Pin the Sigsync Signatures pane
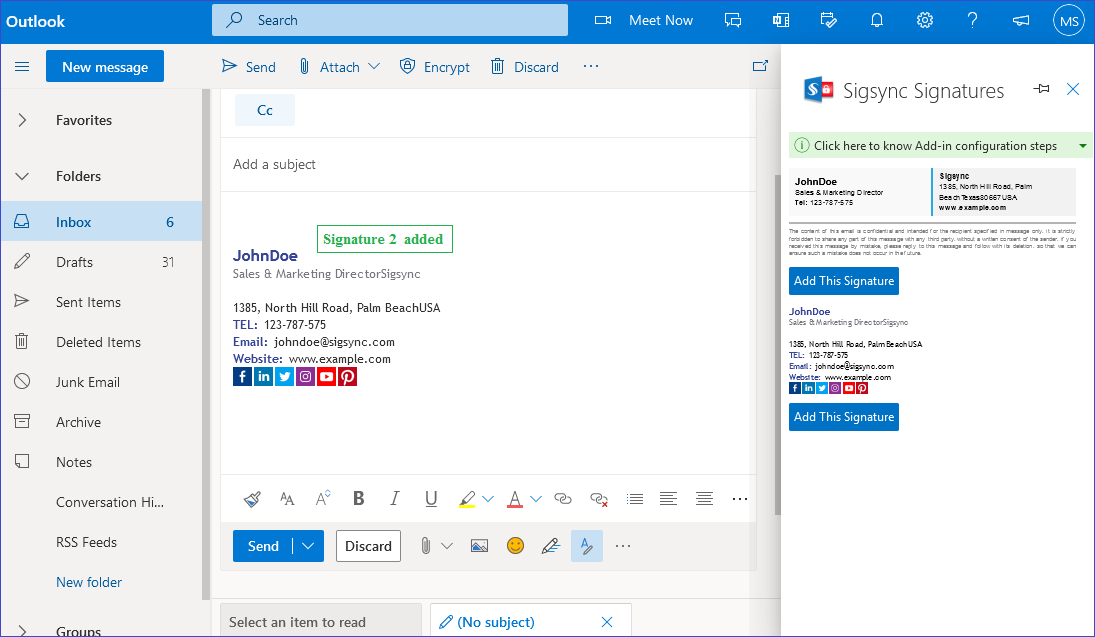Viewport: 1095px width, 637px height. point(1042,89)
